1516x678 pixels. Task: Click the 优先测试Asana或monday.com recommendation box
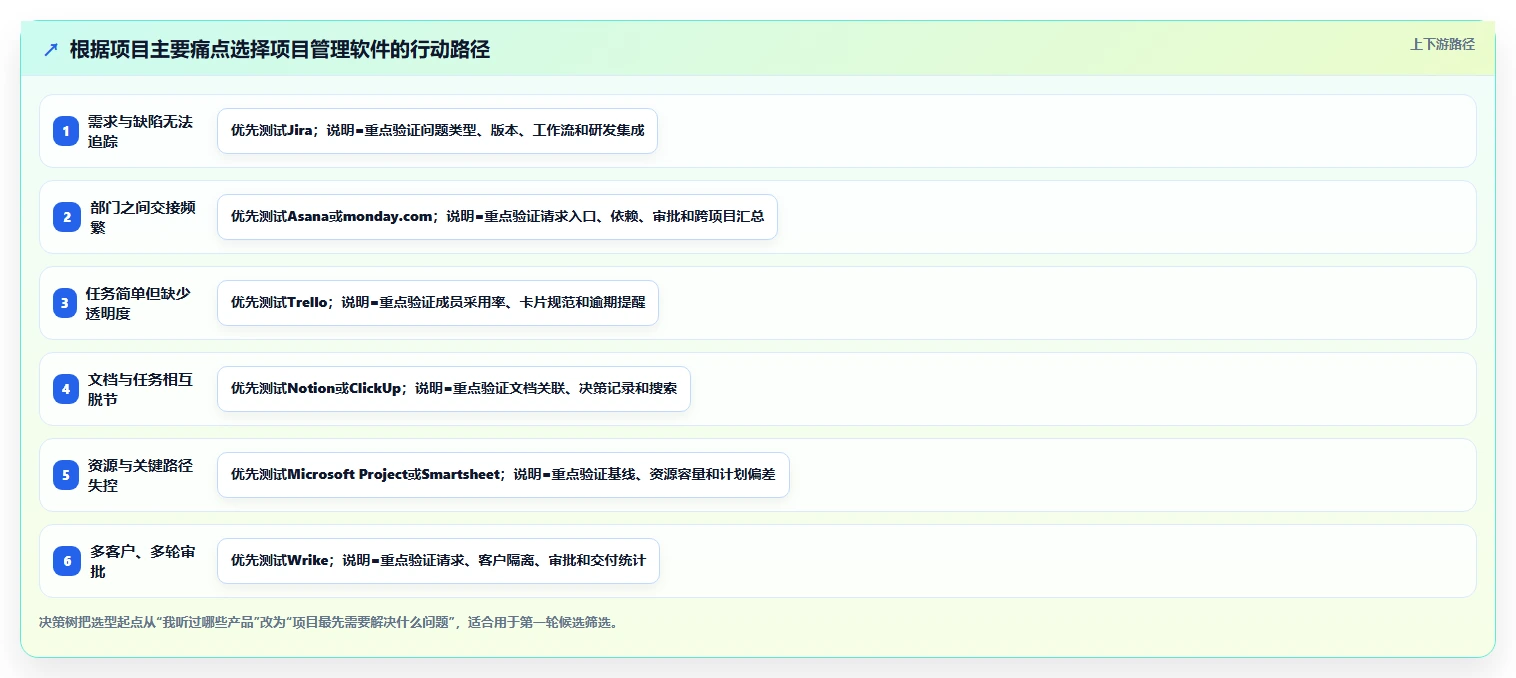point(497,217)
